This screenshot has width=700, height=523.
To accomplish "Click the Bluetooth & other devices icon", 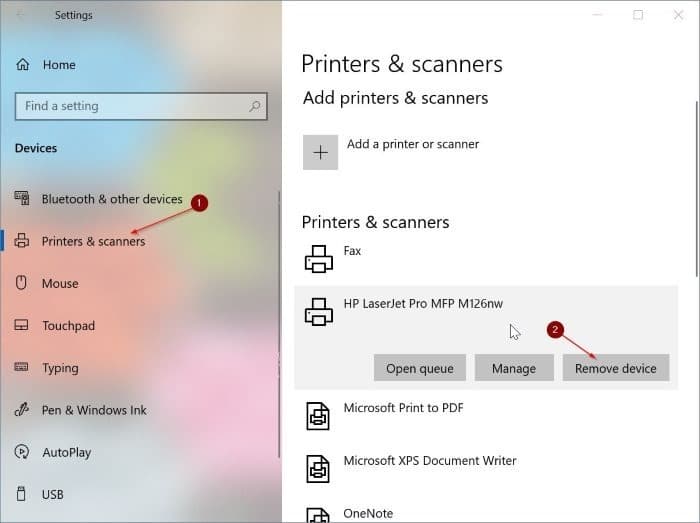I will pyautogui.click(x=22, y=198).
